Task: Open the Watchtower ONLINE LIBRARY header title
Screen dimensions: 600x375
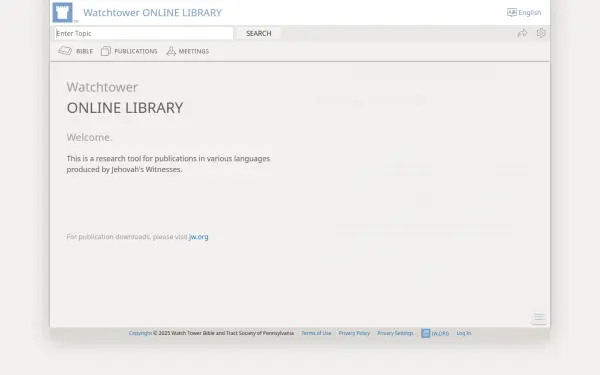Action: pyautogui.click(x=152, y=13)
